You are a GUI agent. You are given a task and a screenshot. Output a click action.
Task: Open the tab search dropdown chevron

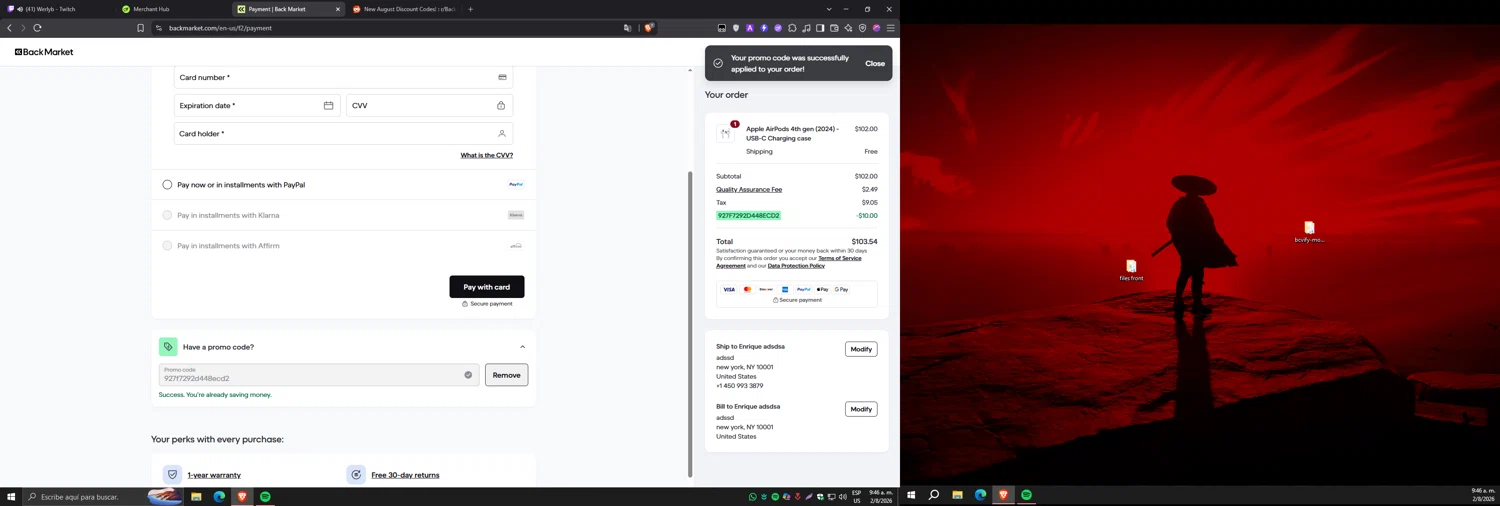tap(828, 9)
